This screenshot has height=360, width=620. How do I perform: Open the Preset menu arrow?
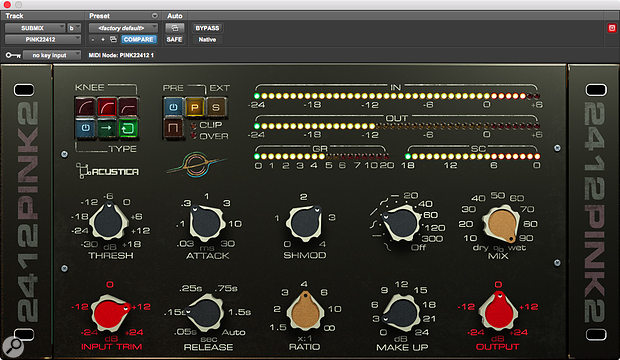click(155, 16)
